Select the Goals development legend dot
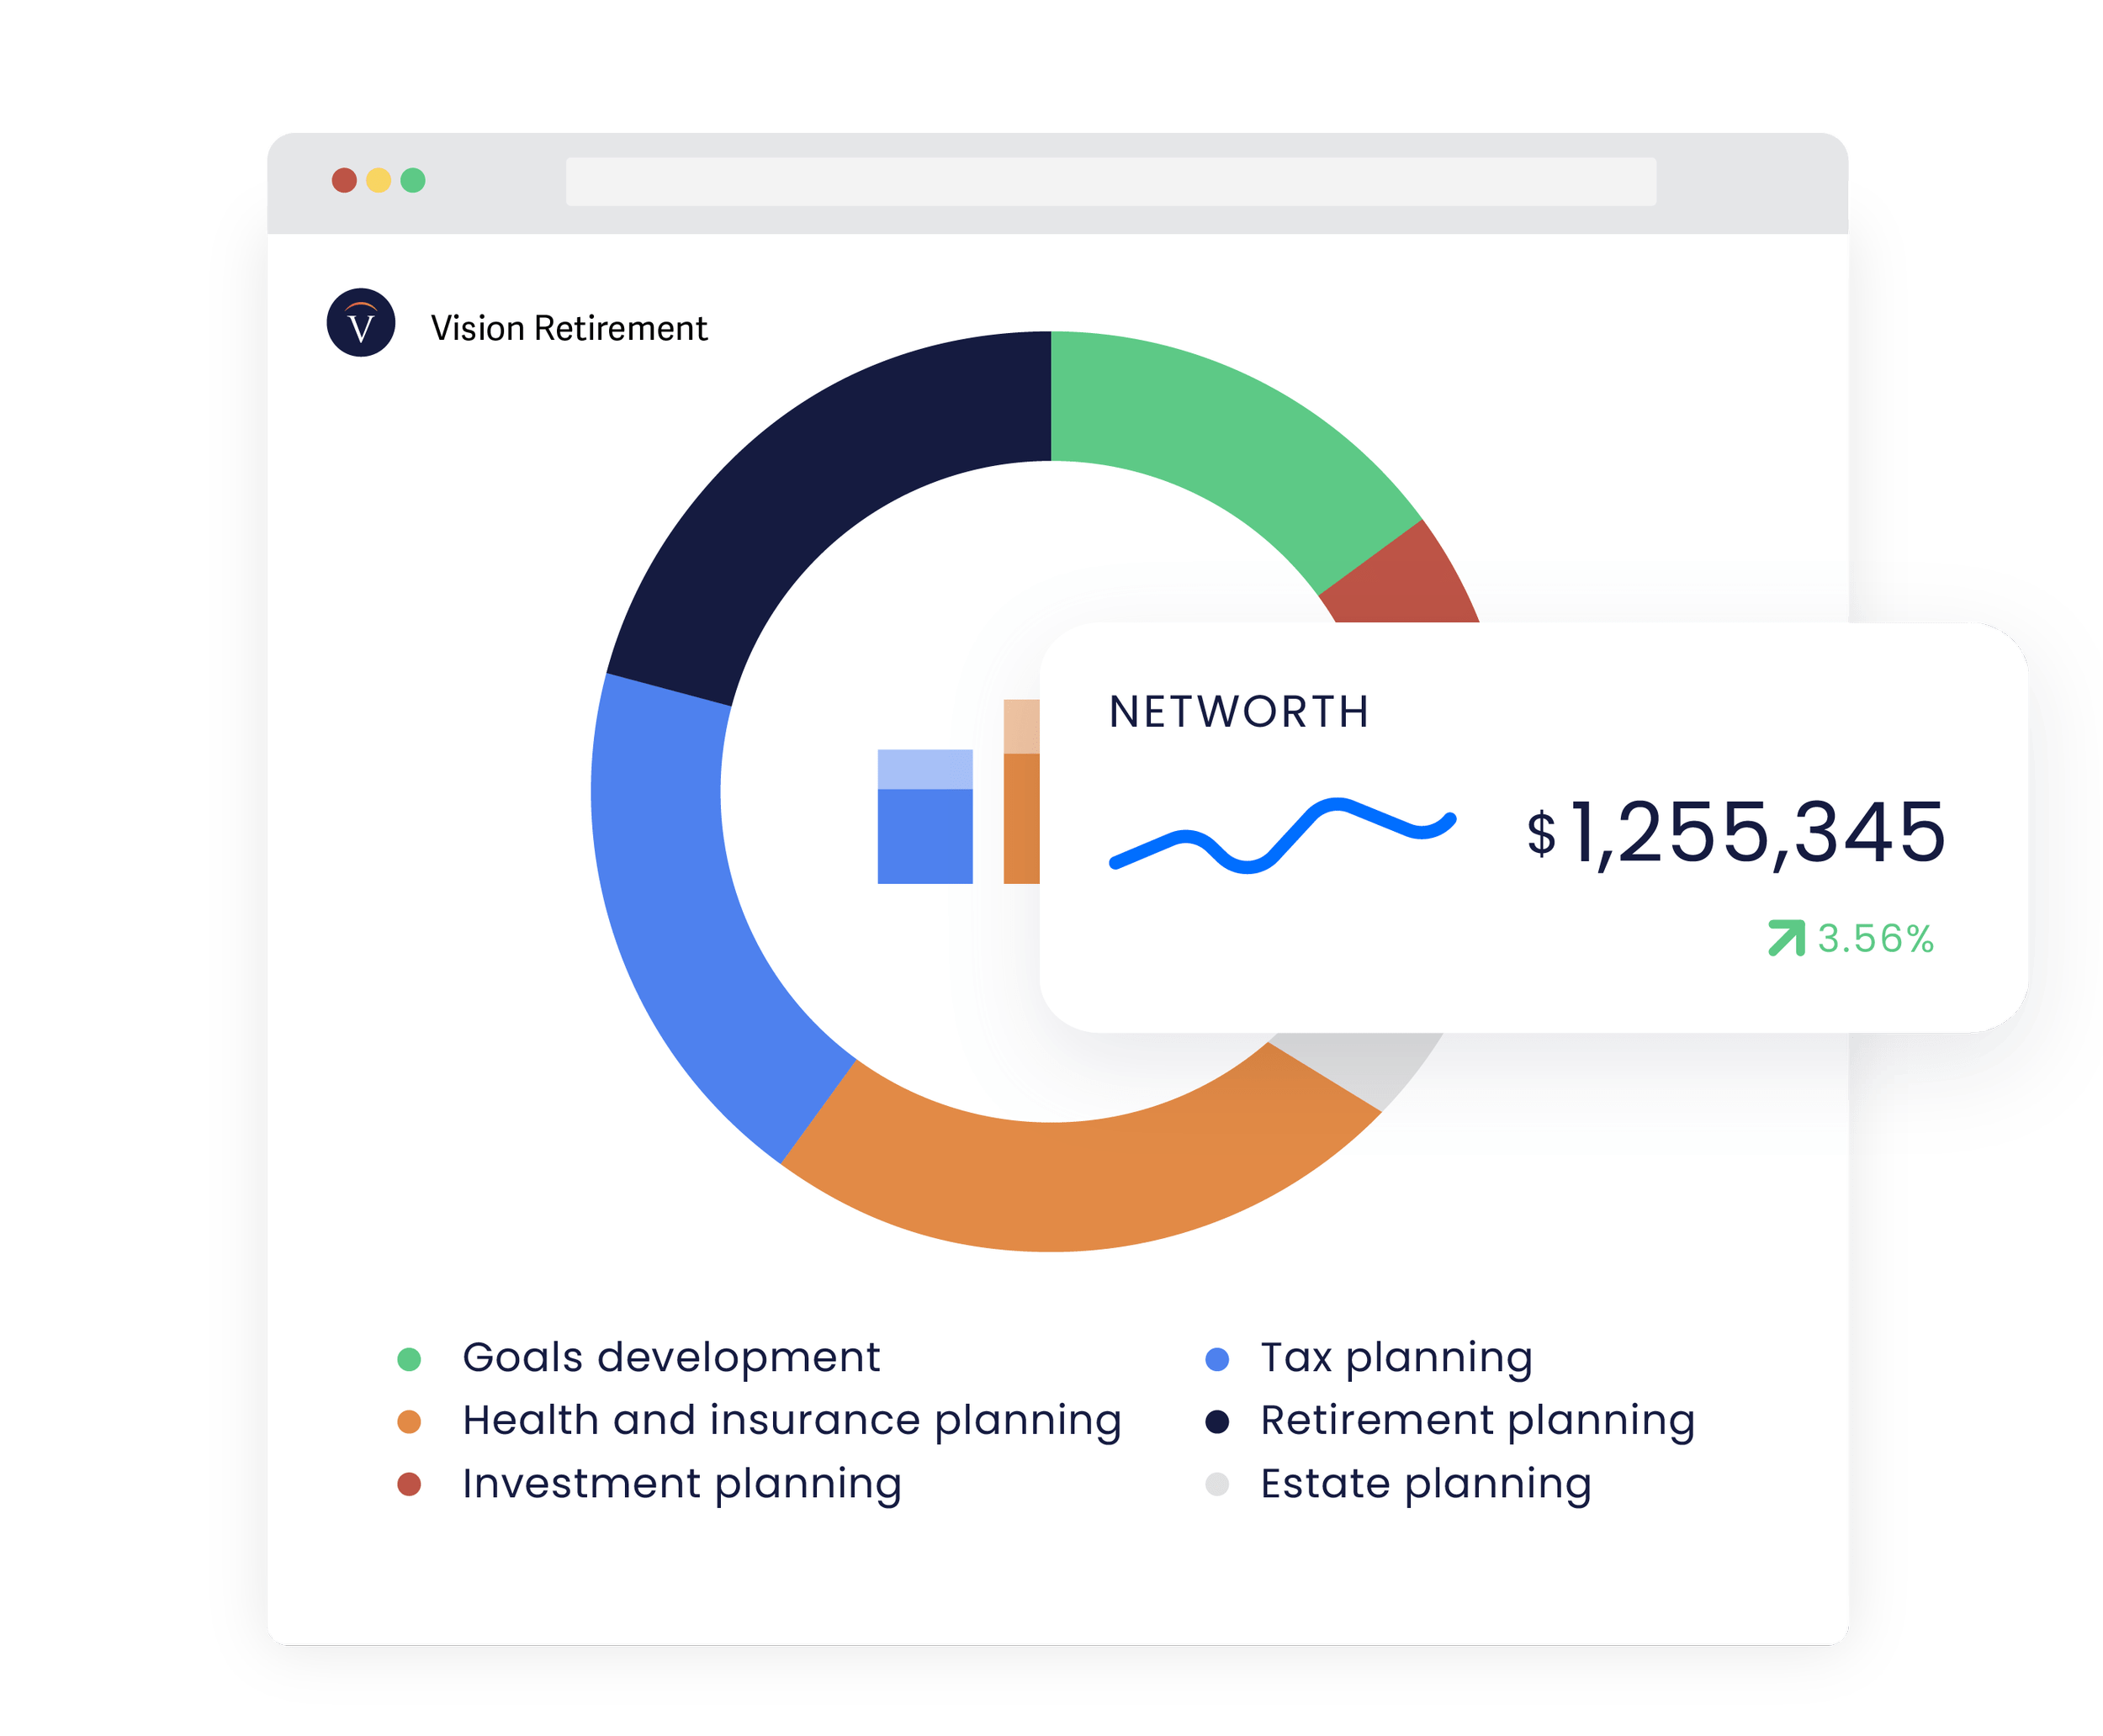The width and height of the screenshot is (2103, 1736). [x=409, y=1359]
